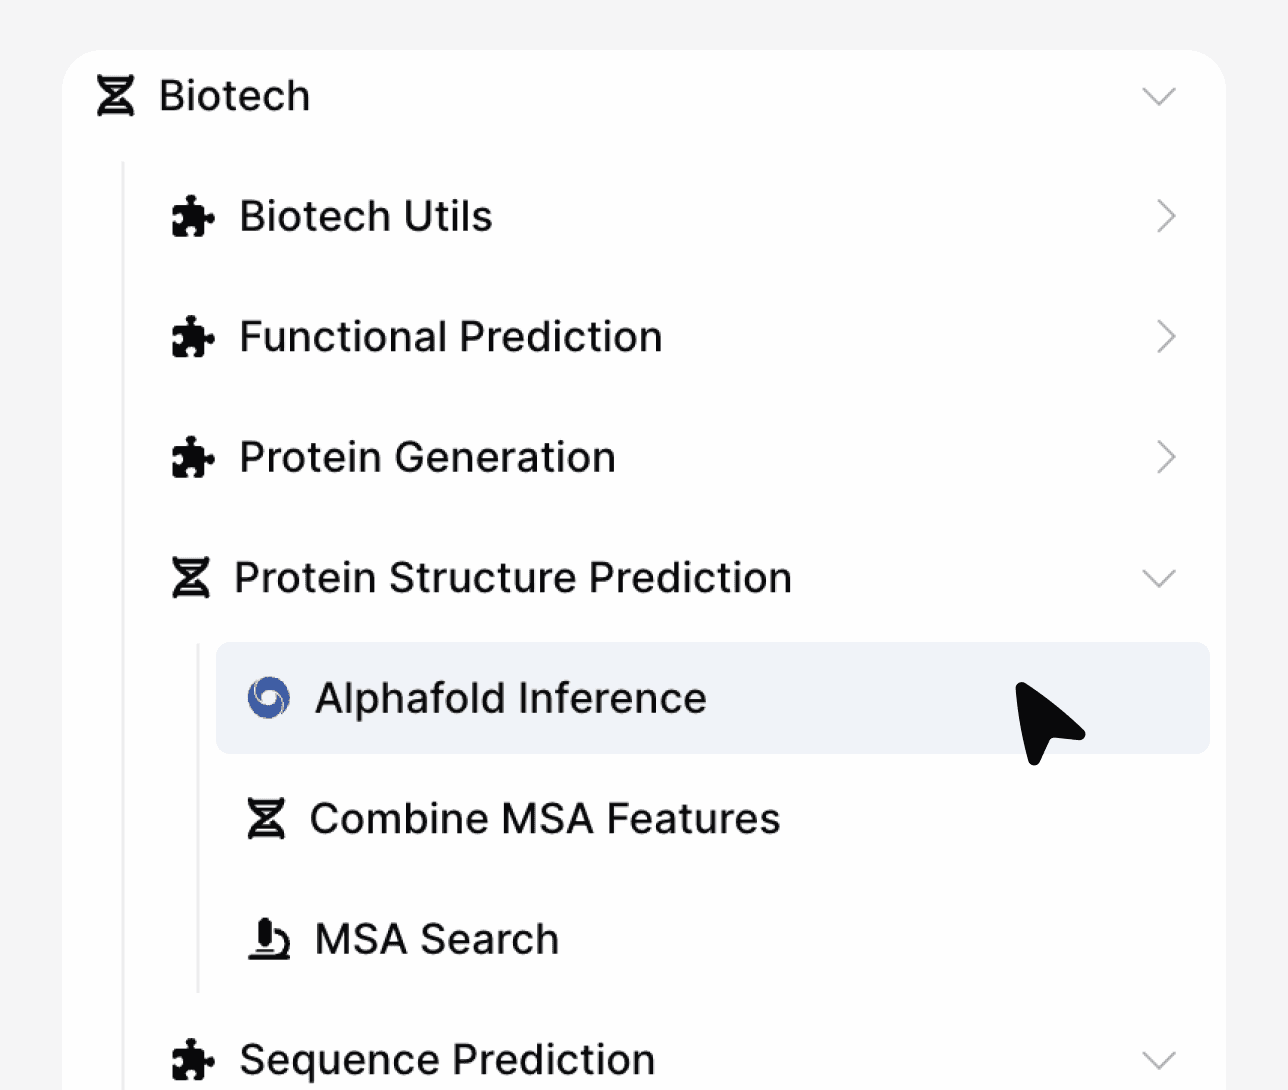1288x1090 pixels.
Task: Toggle the Sequence Prediction chevron
Action: [x=1159, y=1060]
